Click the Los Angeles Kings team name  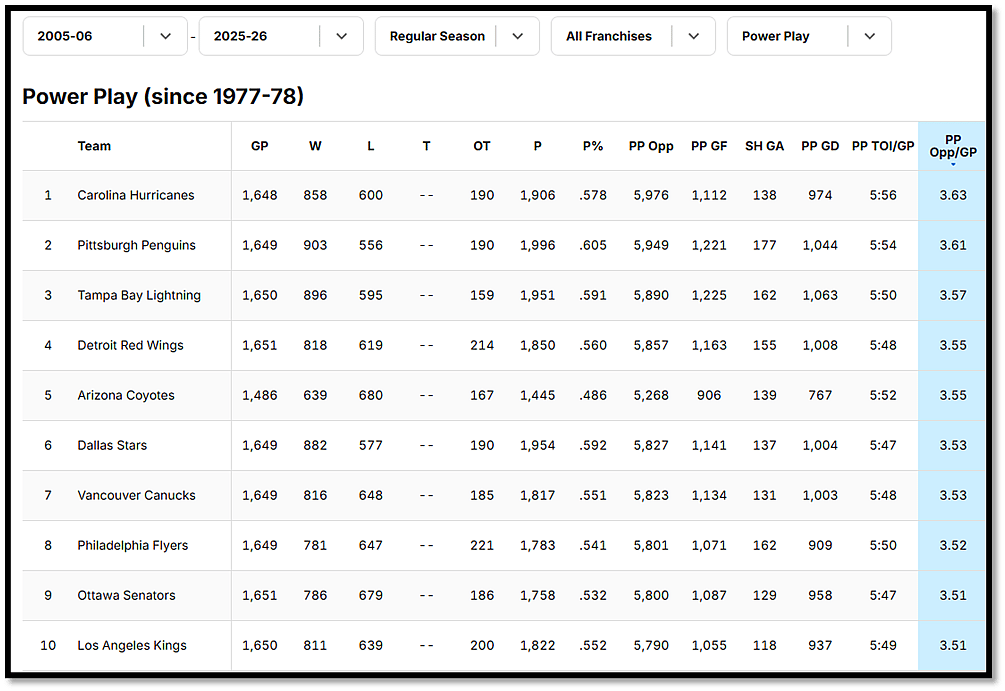[132, 645]
